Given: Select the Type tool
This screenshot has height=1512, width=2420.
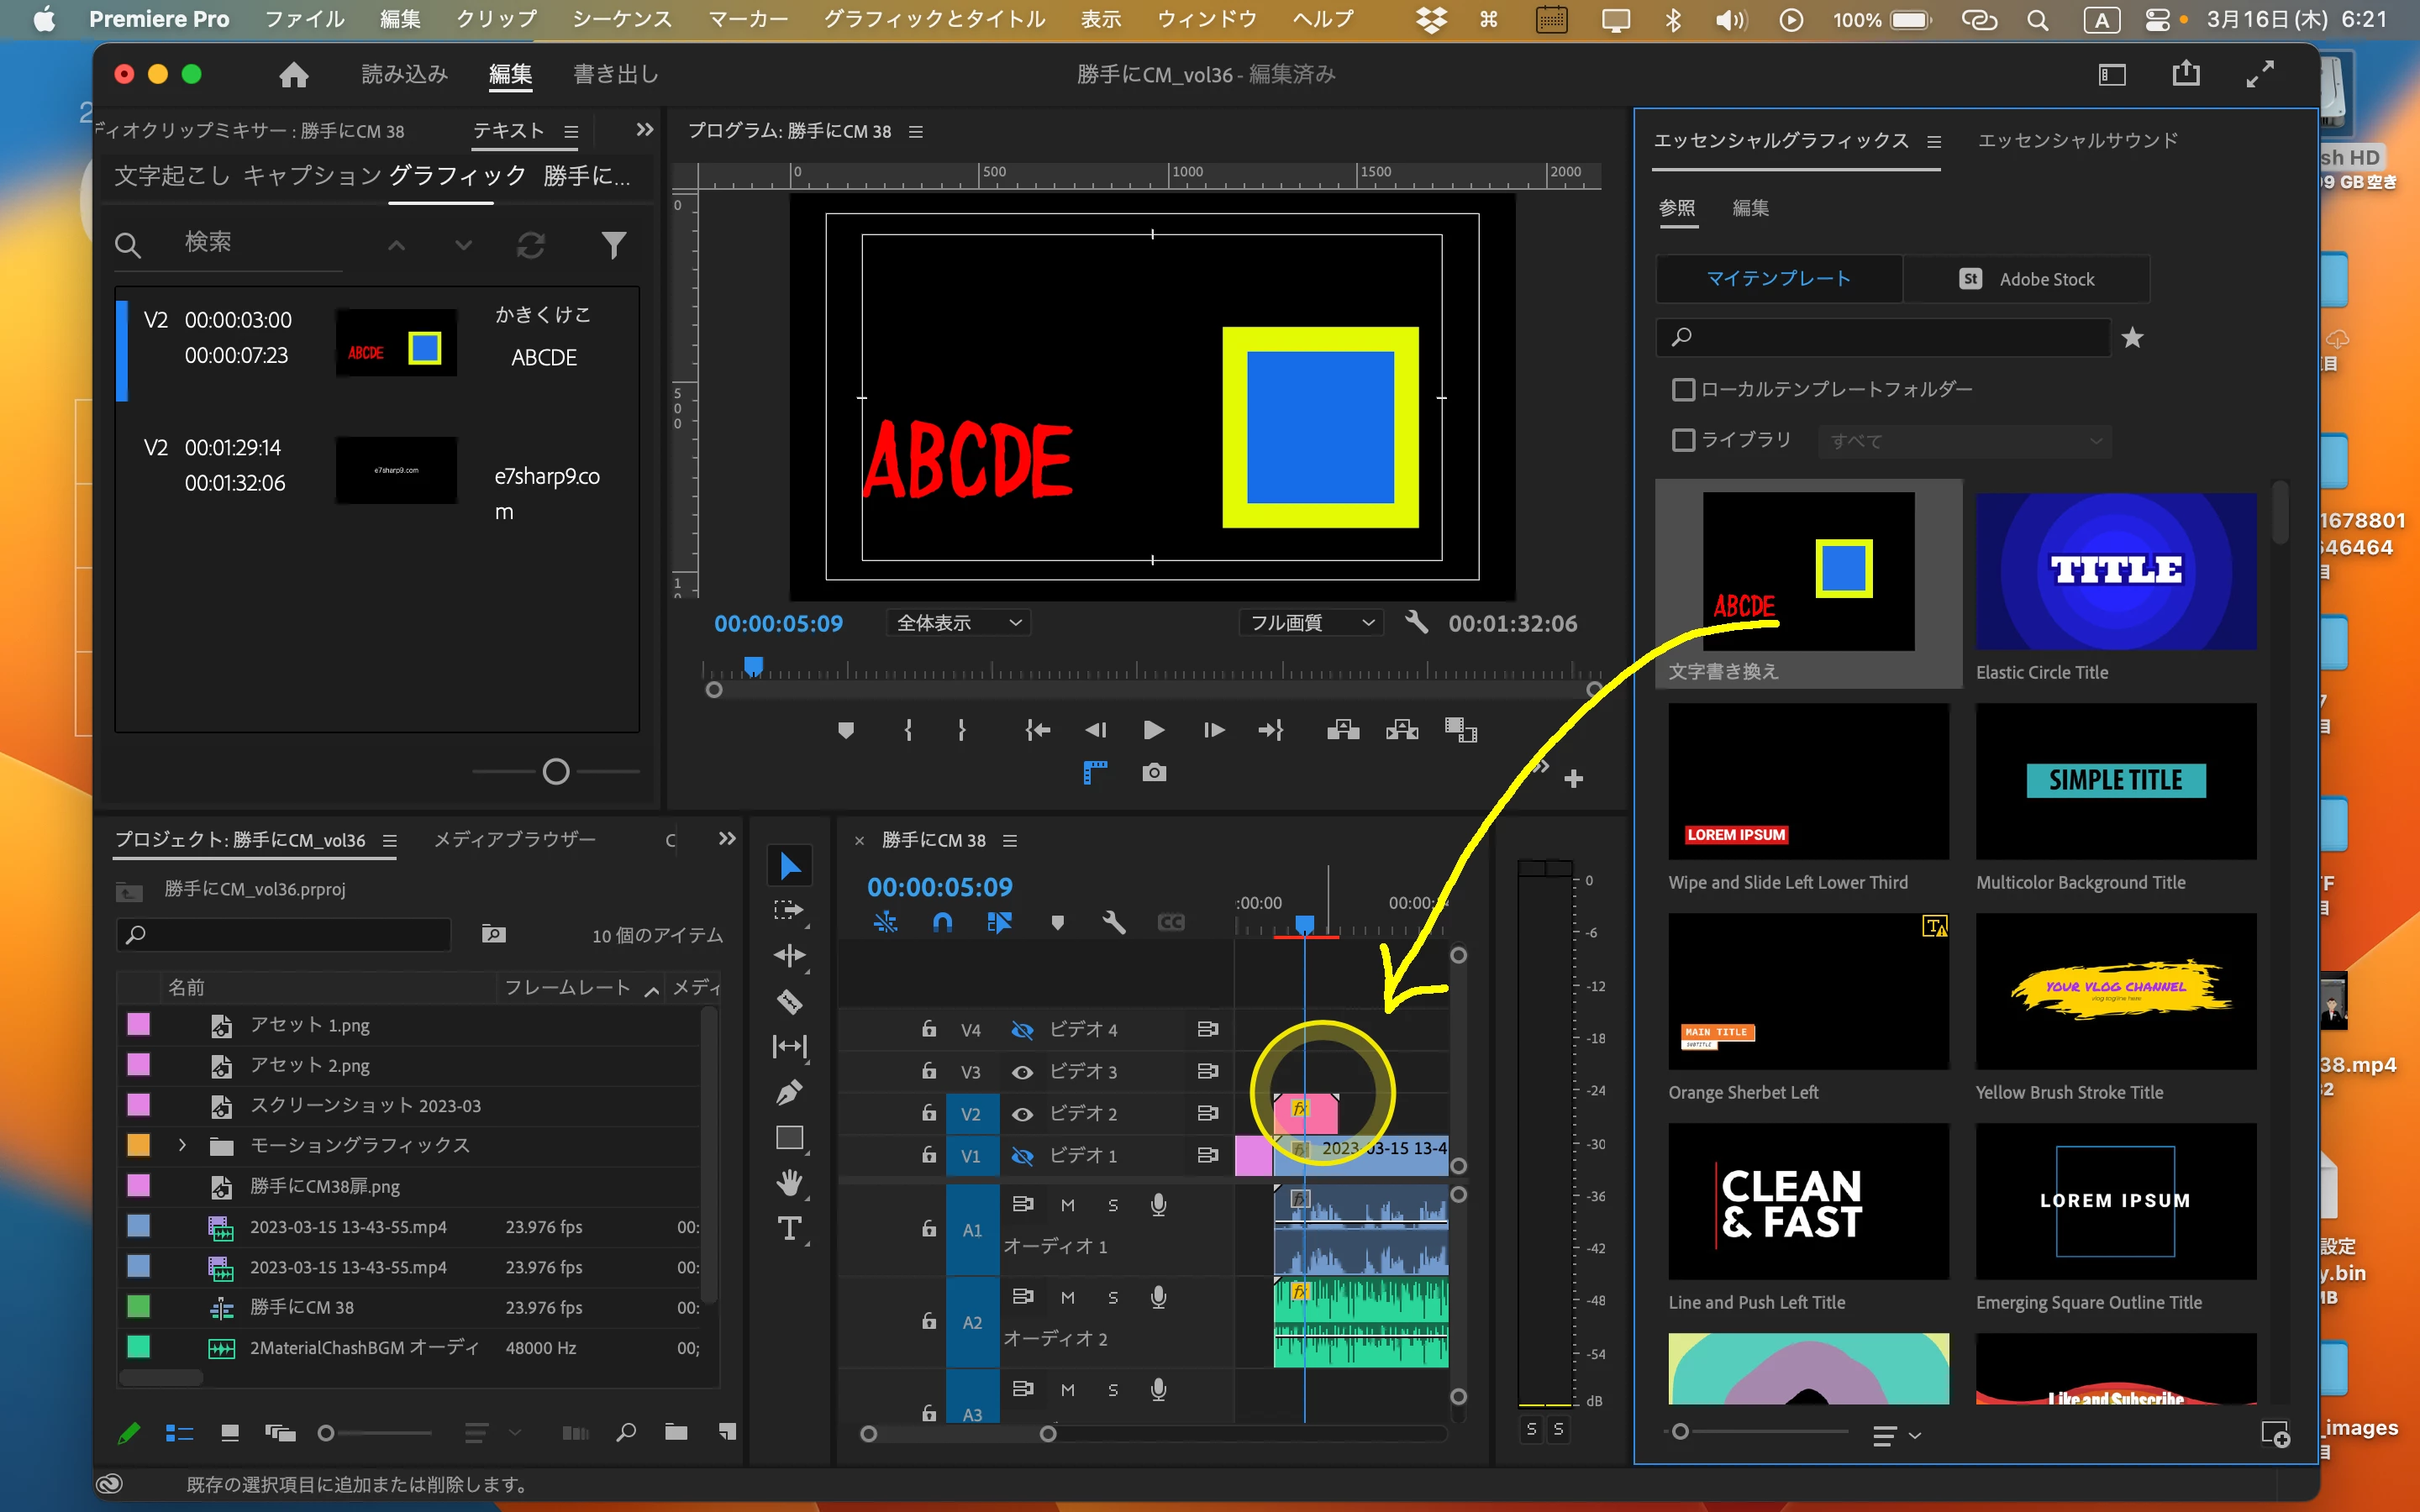Looking at the screenshot, I should 789,1228.
